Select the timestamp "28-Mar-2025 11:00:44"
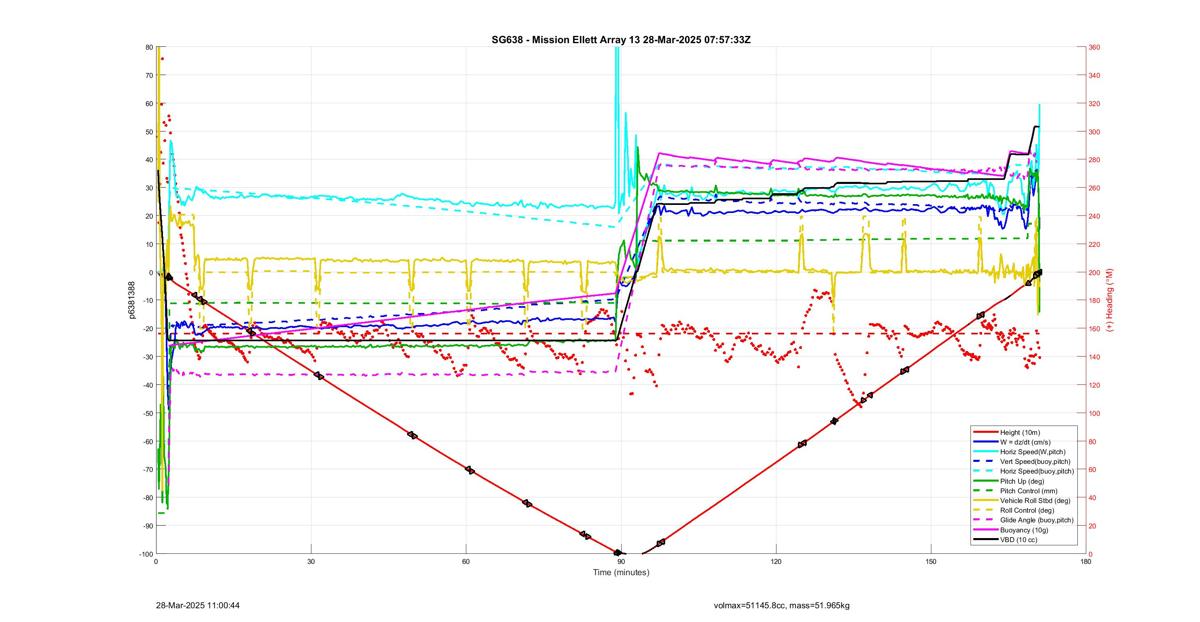1200x622 pixels. (198, 605)
